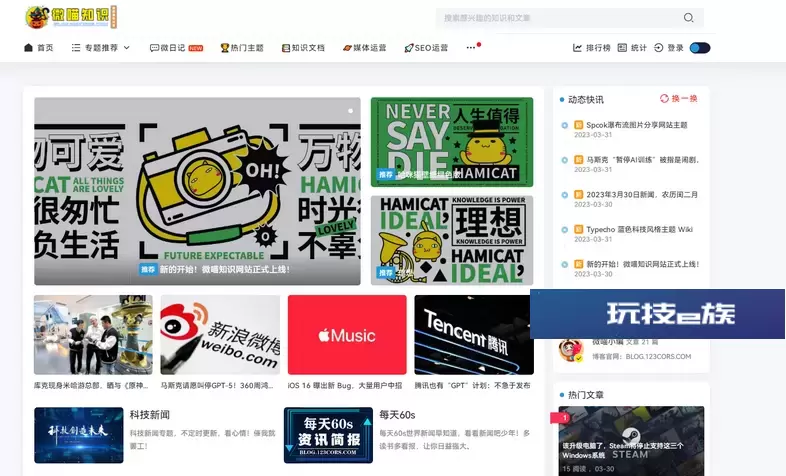Click the list icon beside 专题推荐
The image size is (786, 476).
coord(76,48)
